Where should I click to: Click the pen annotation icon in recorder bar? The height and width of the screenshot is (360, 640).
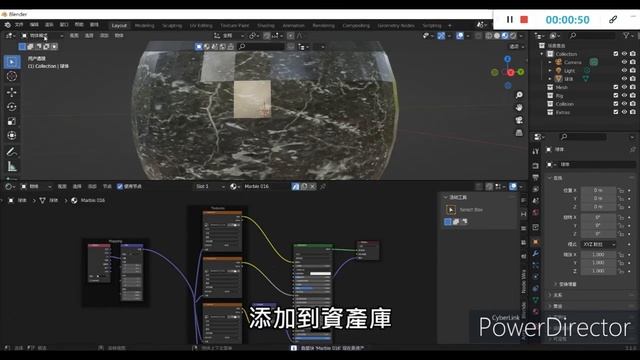pyautogui.click(x=613, y=19)
